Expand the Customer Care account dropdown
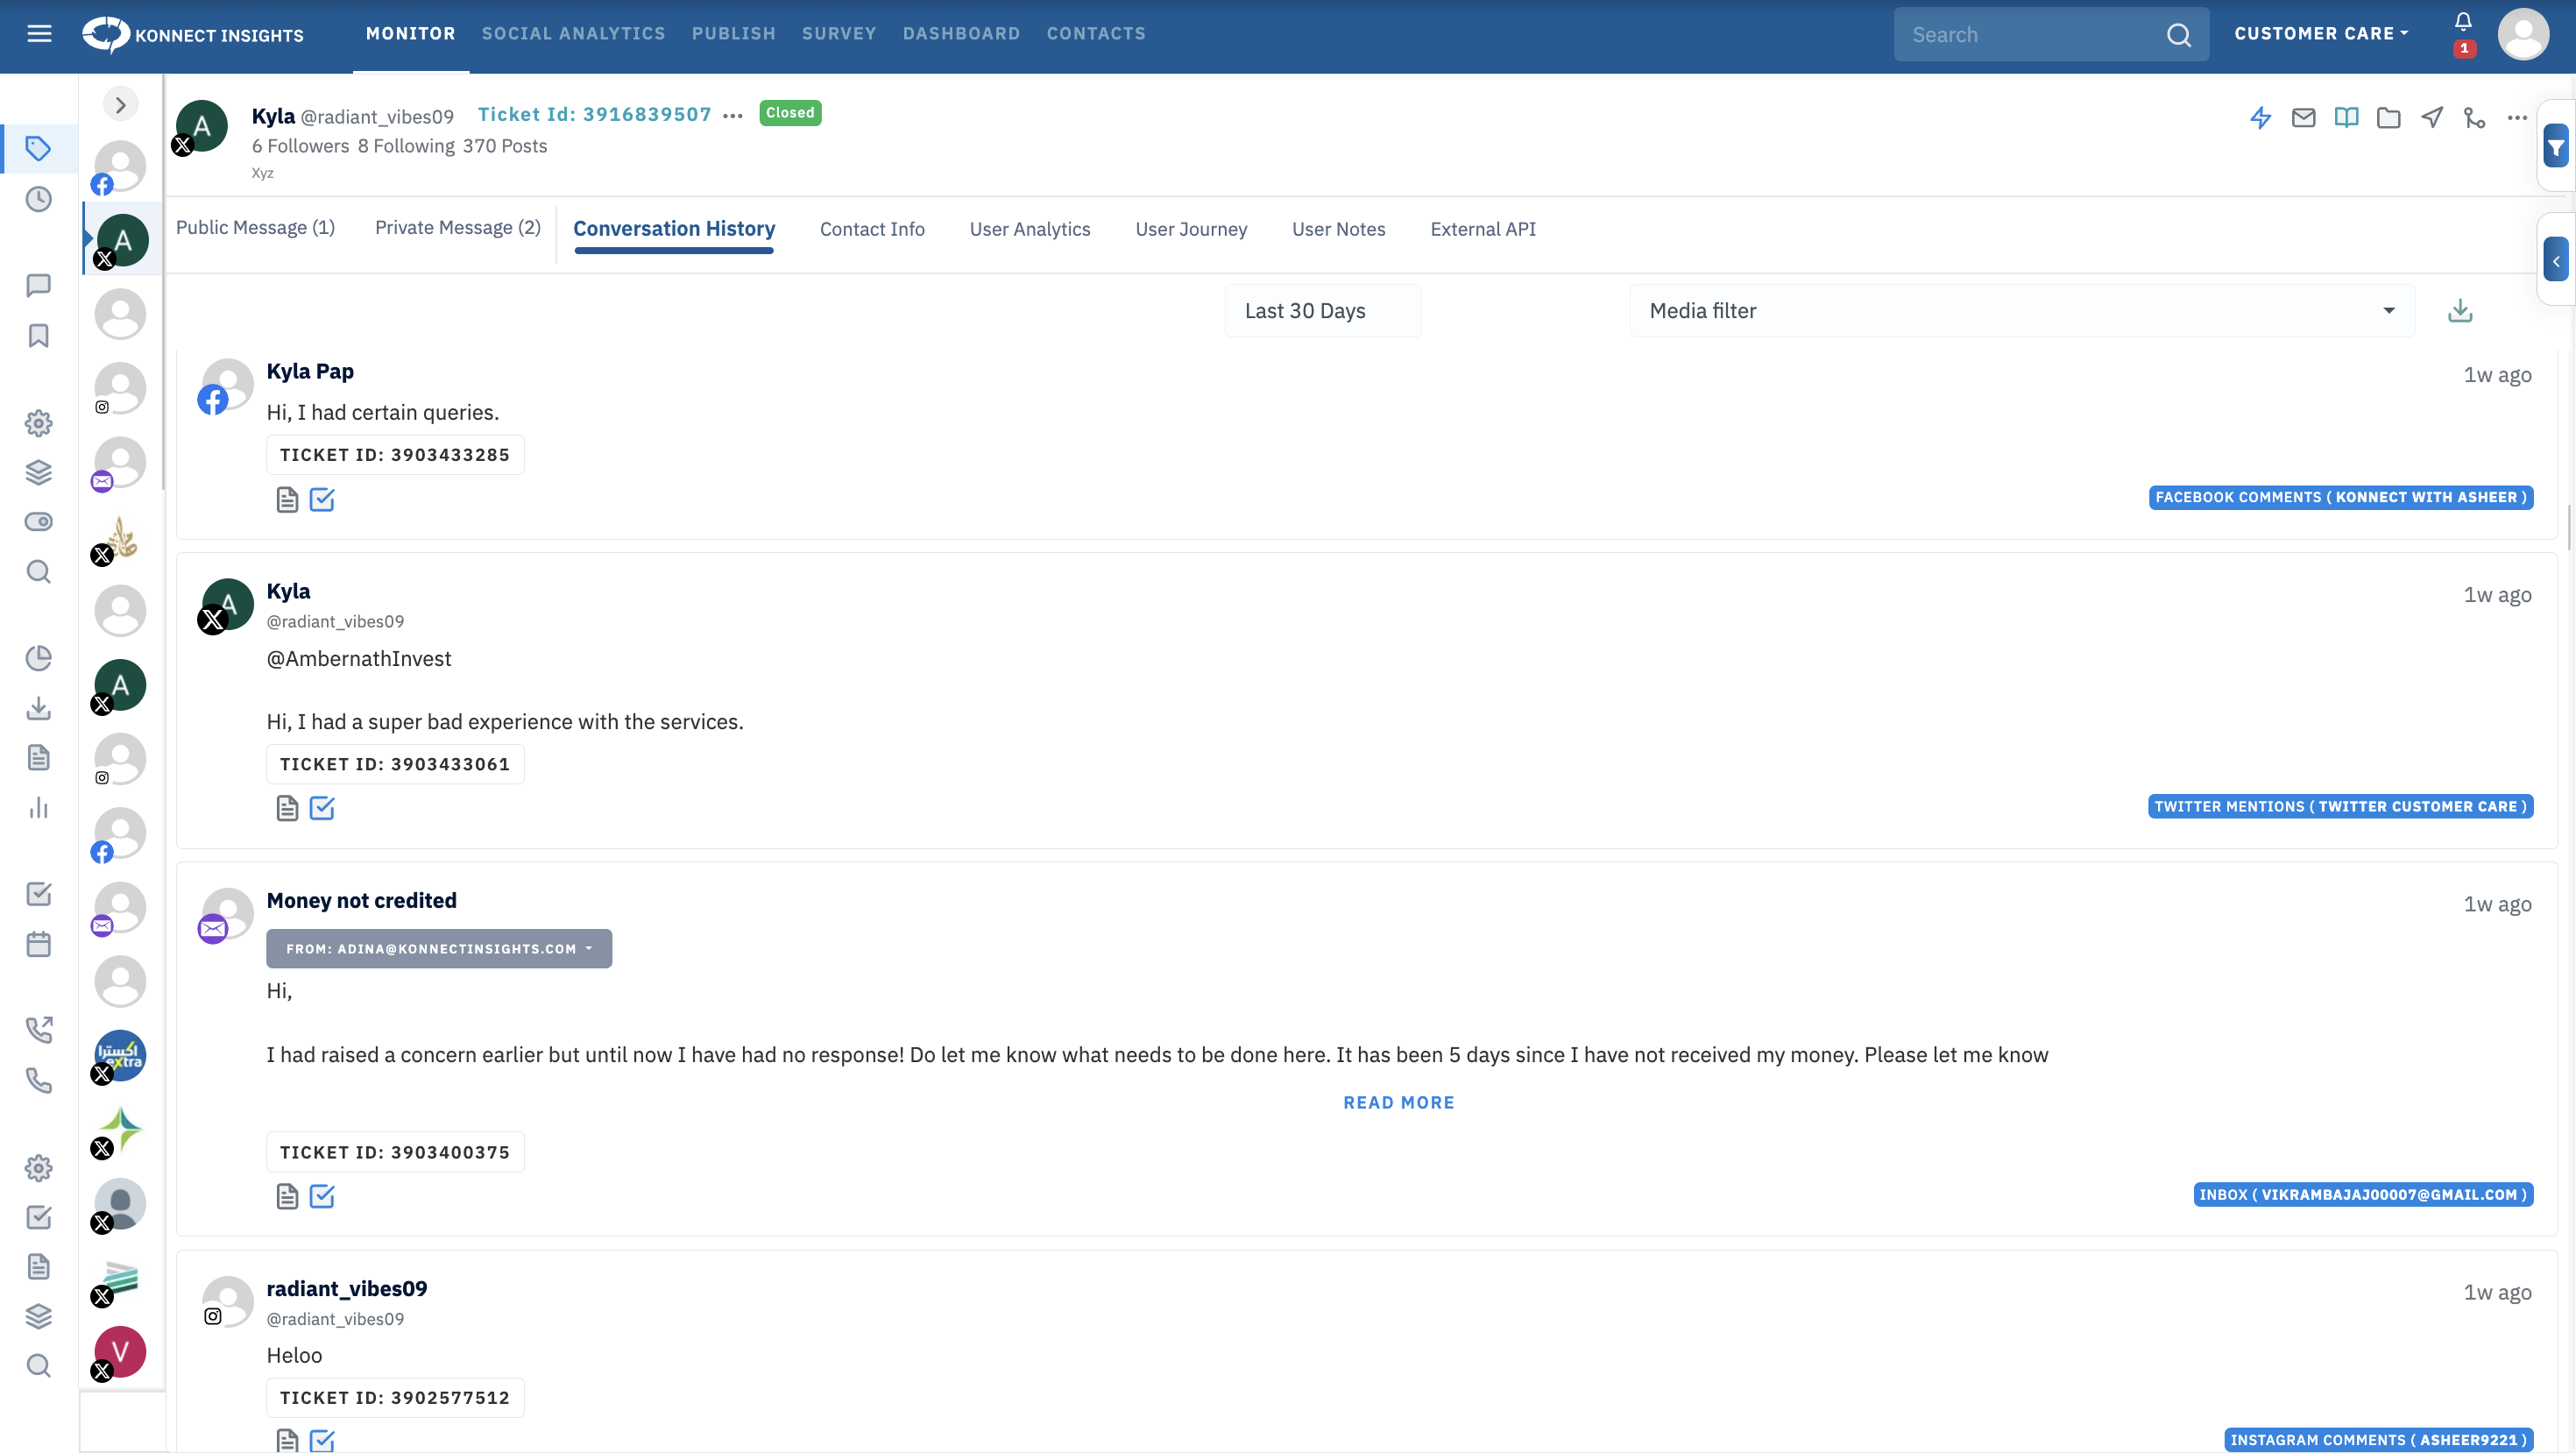 pos(2320,34)
